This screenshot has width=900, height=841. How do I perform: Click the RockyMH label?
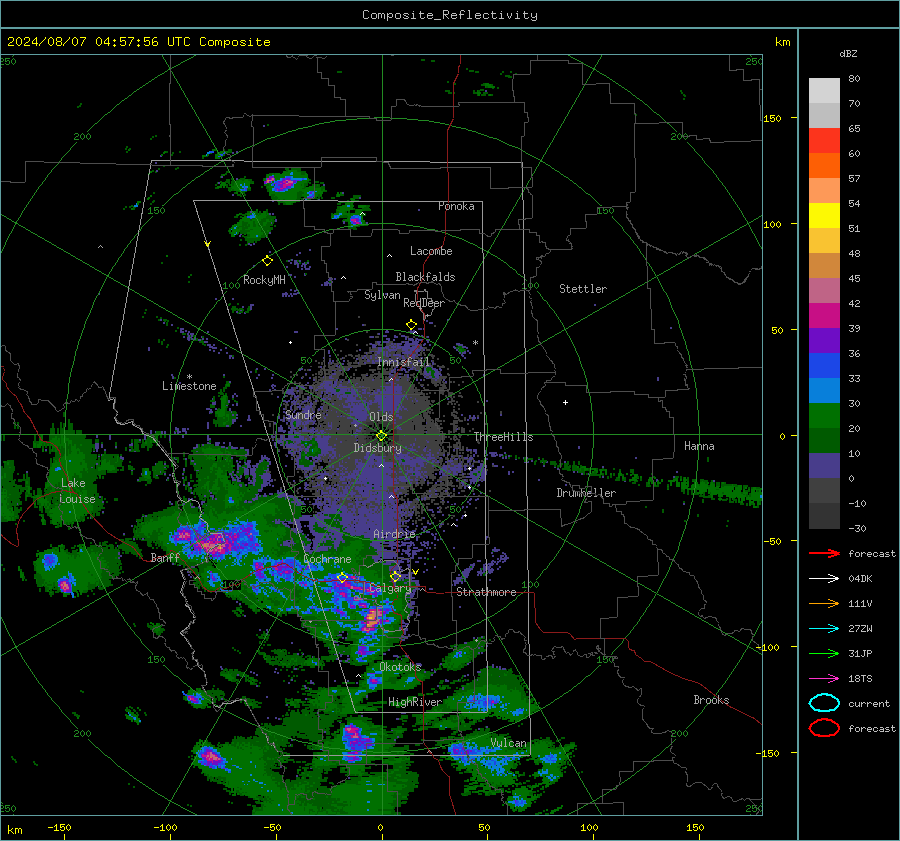(x=264, y=280)
